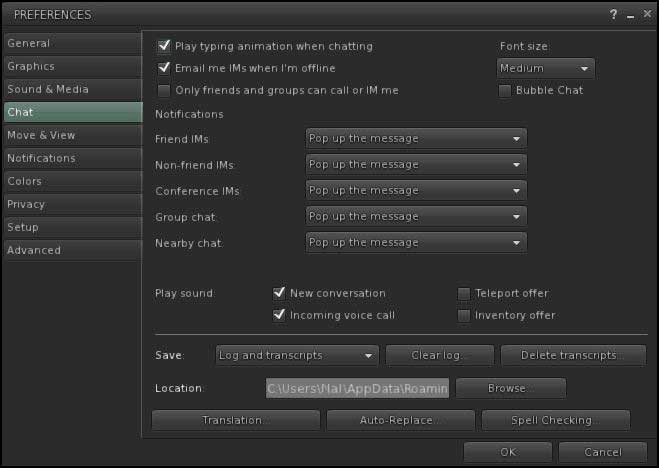Switch to the Graphics tab
Screen dimensions: 659x468
click(x=71, y=66)
